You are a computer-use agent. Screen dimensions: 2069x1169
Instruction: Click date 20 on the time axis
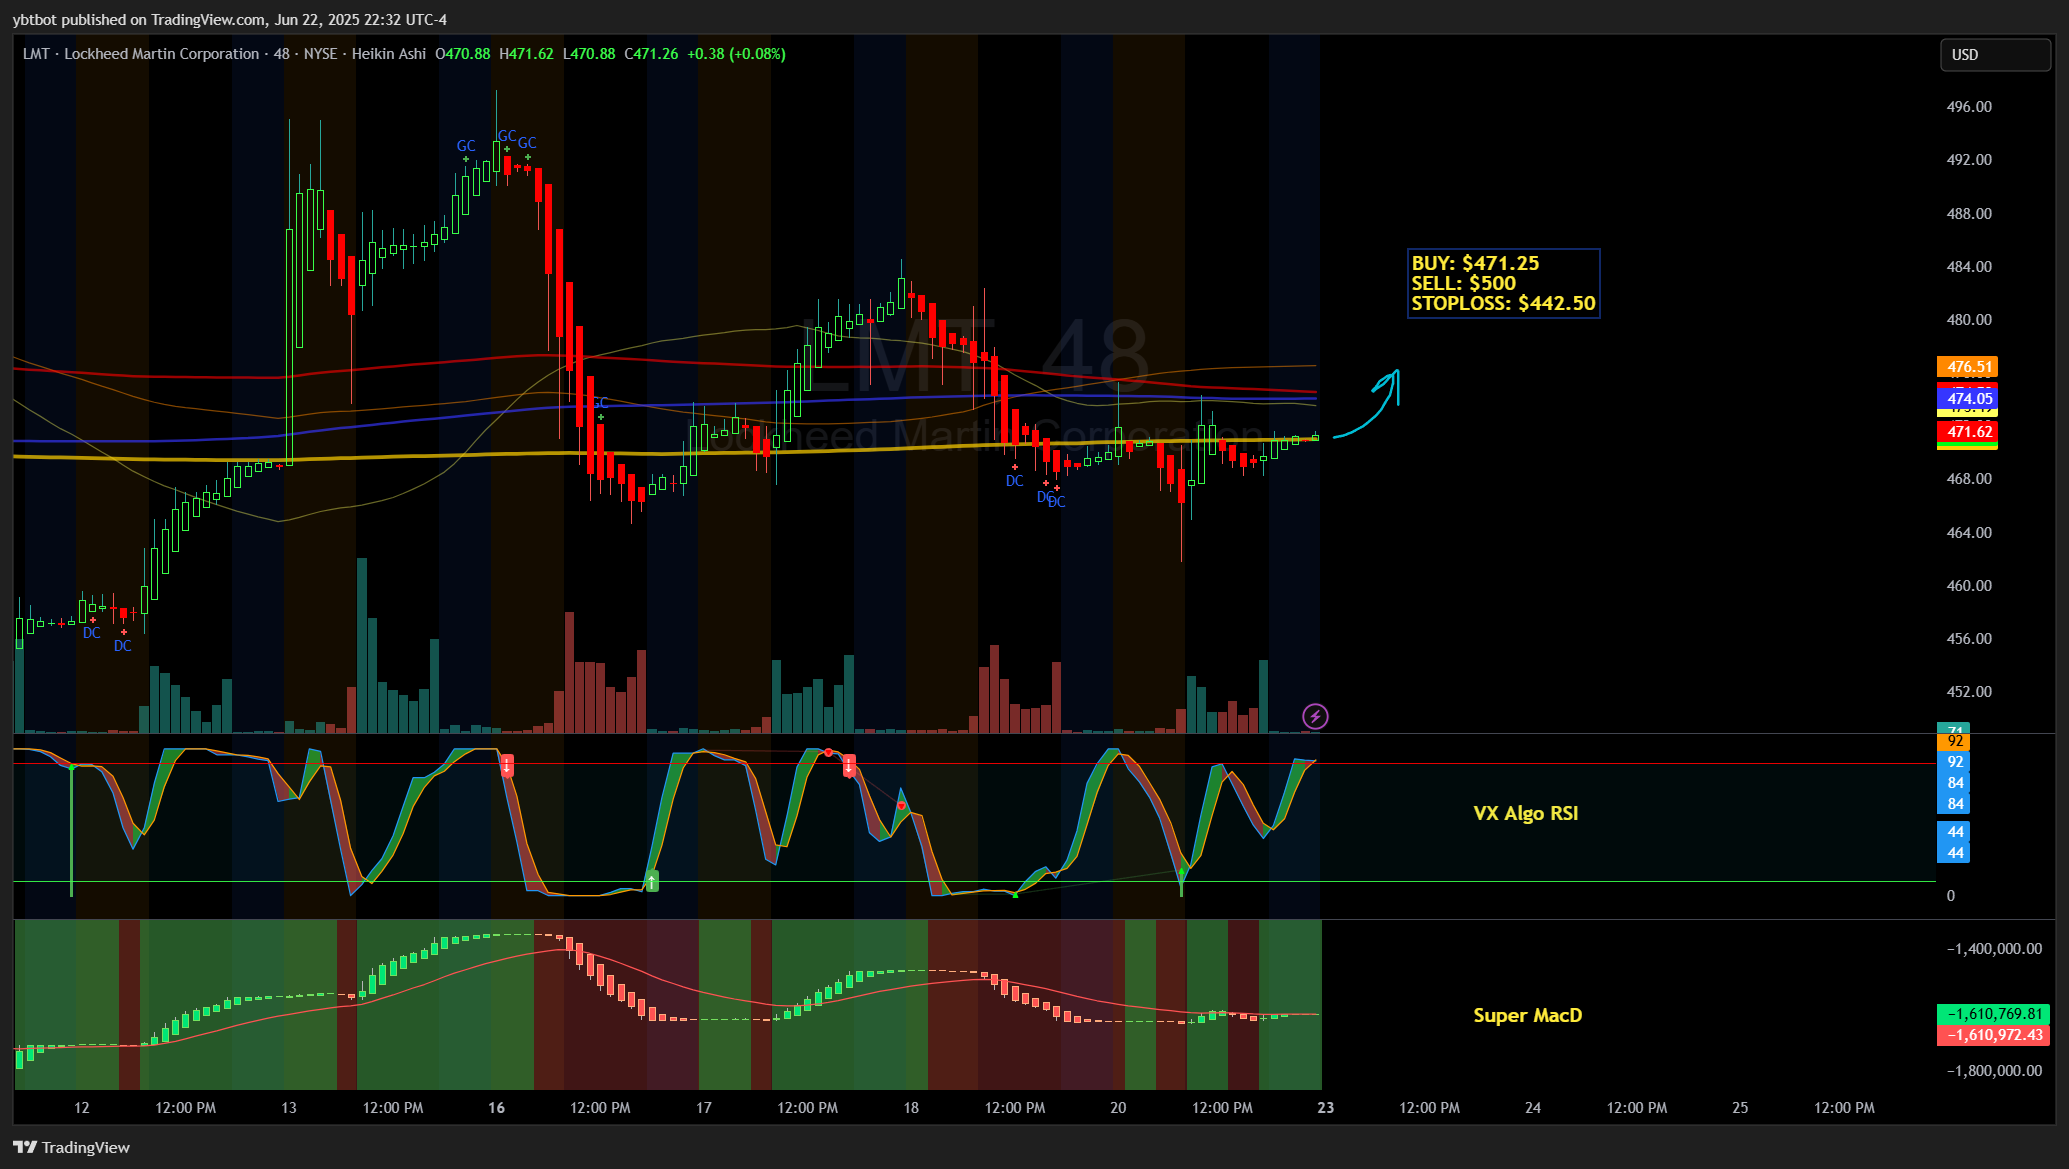(x=1118, y=1108)
